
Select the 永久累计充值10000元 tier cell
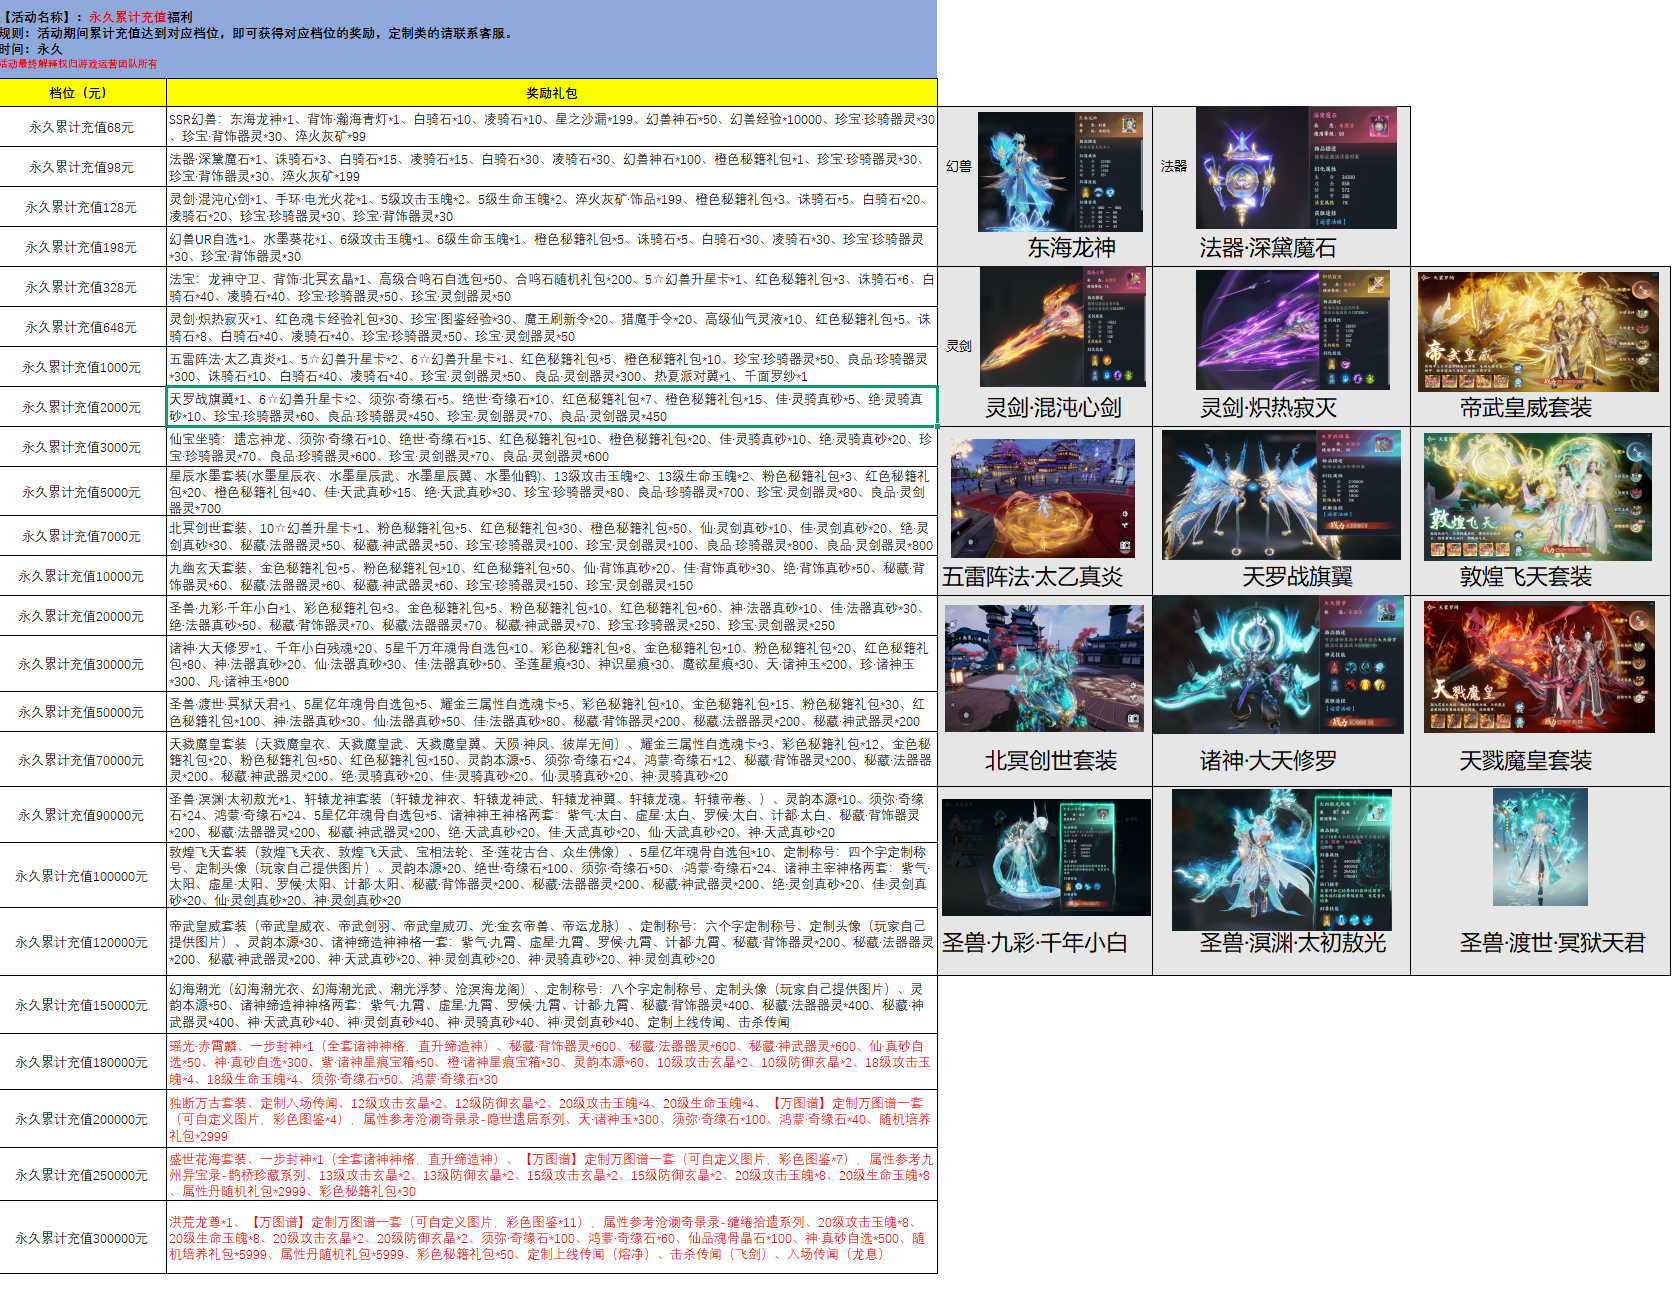point(82,576)
